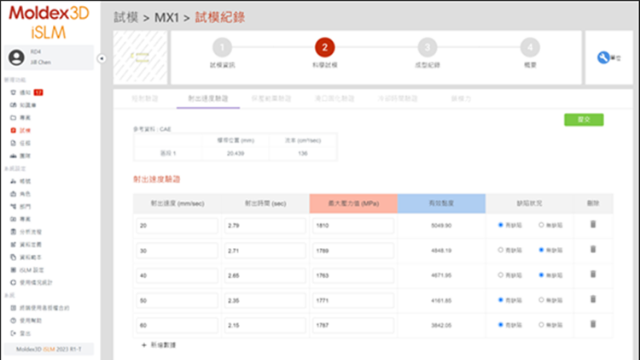
Task: Click the part thumbnail image next to steps
Action: tap(140, 57)
